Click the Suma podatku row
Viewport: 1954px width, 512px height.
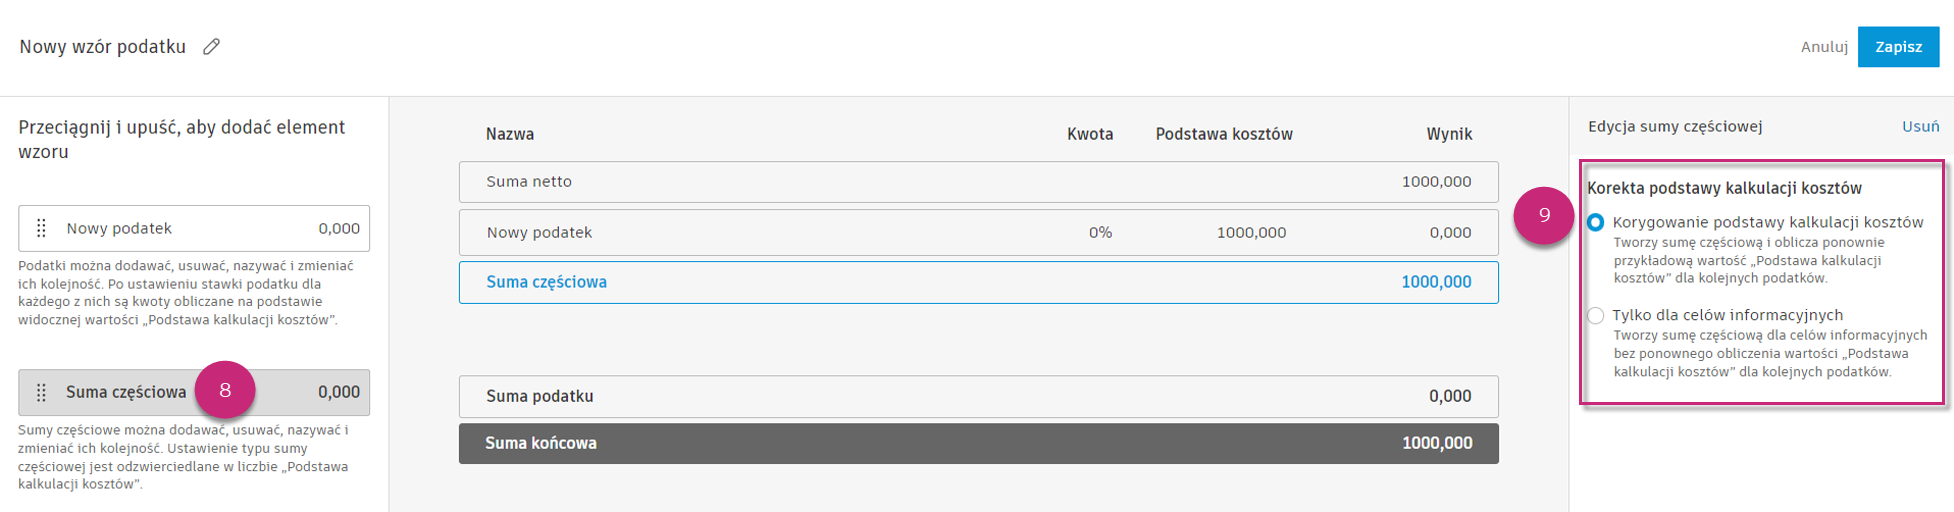pos(978,397)
